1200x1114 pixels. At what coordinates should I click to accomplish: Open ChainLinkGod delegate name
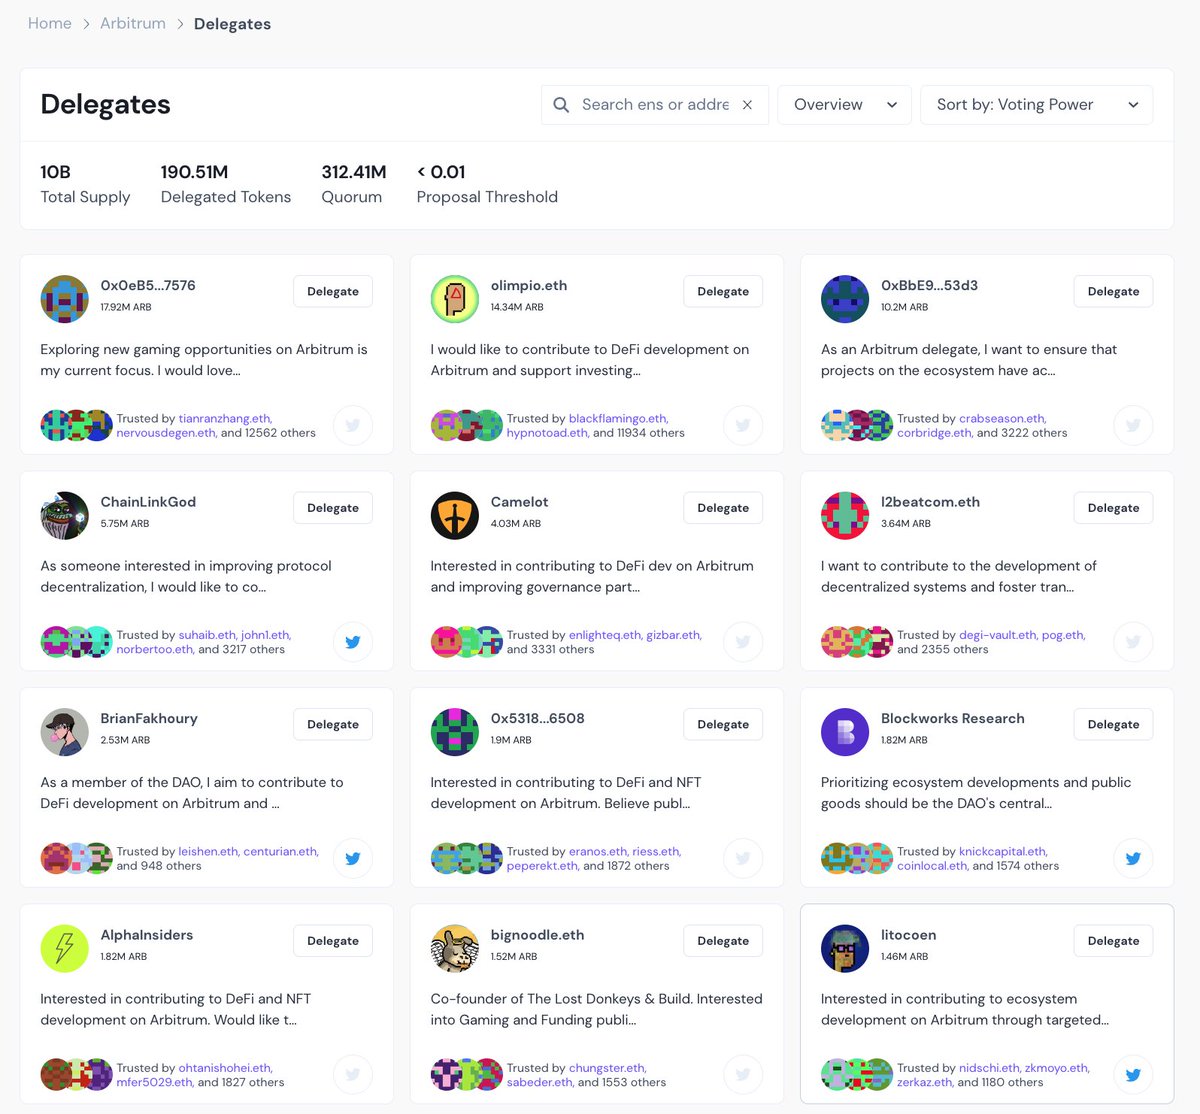[x=148, y=502]
